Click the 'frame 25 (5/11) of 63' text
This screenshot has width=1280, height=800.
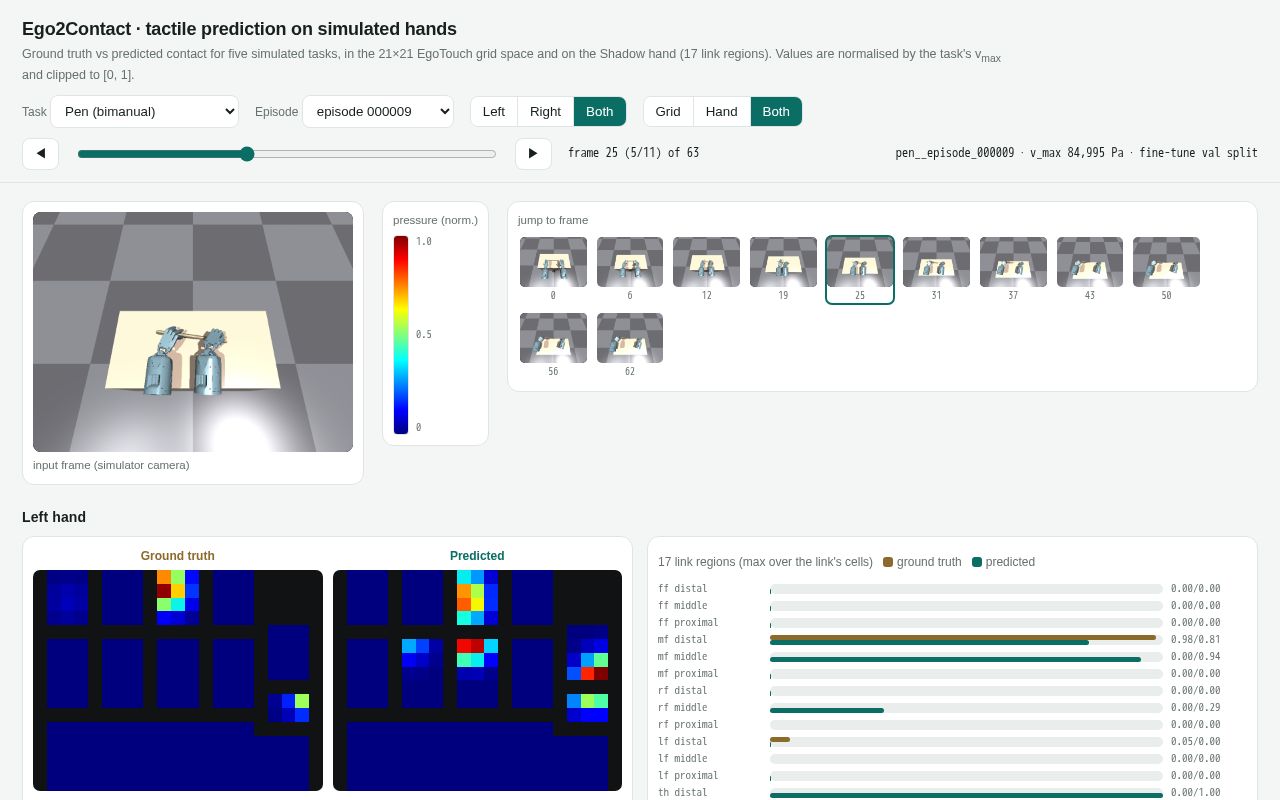pos(633,153)
